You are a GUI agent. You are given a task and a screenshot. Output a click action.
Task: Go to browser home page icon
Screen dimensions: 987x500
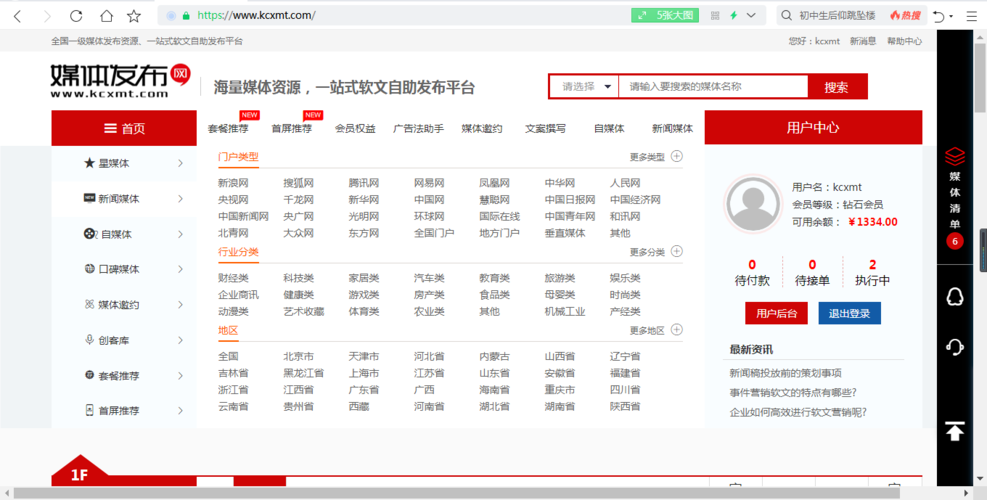[107, 16]
